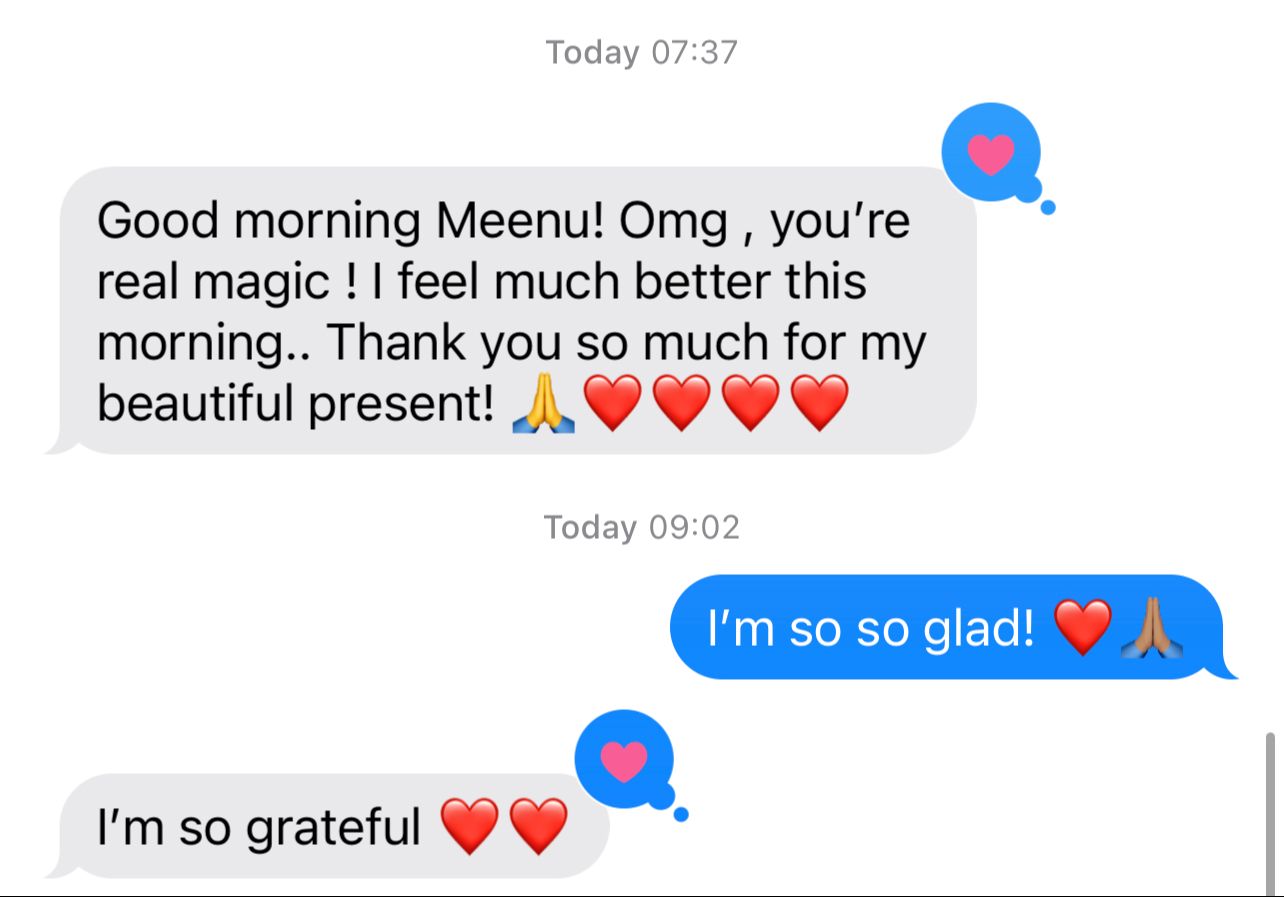
Task: Click the "Today 09:02" timestamp
Action: [x=641, y=527]
